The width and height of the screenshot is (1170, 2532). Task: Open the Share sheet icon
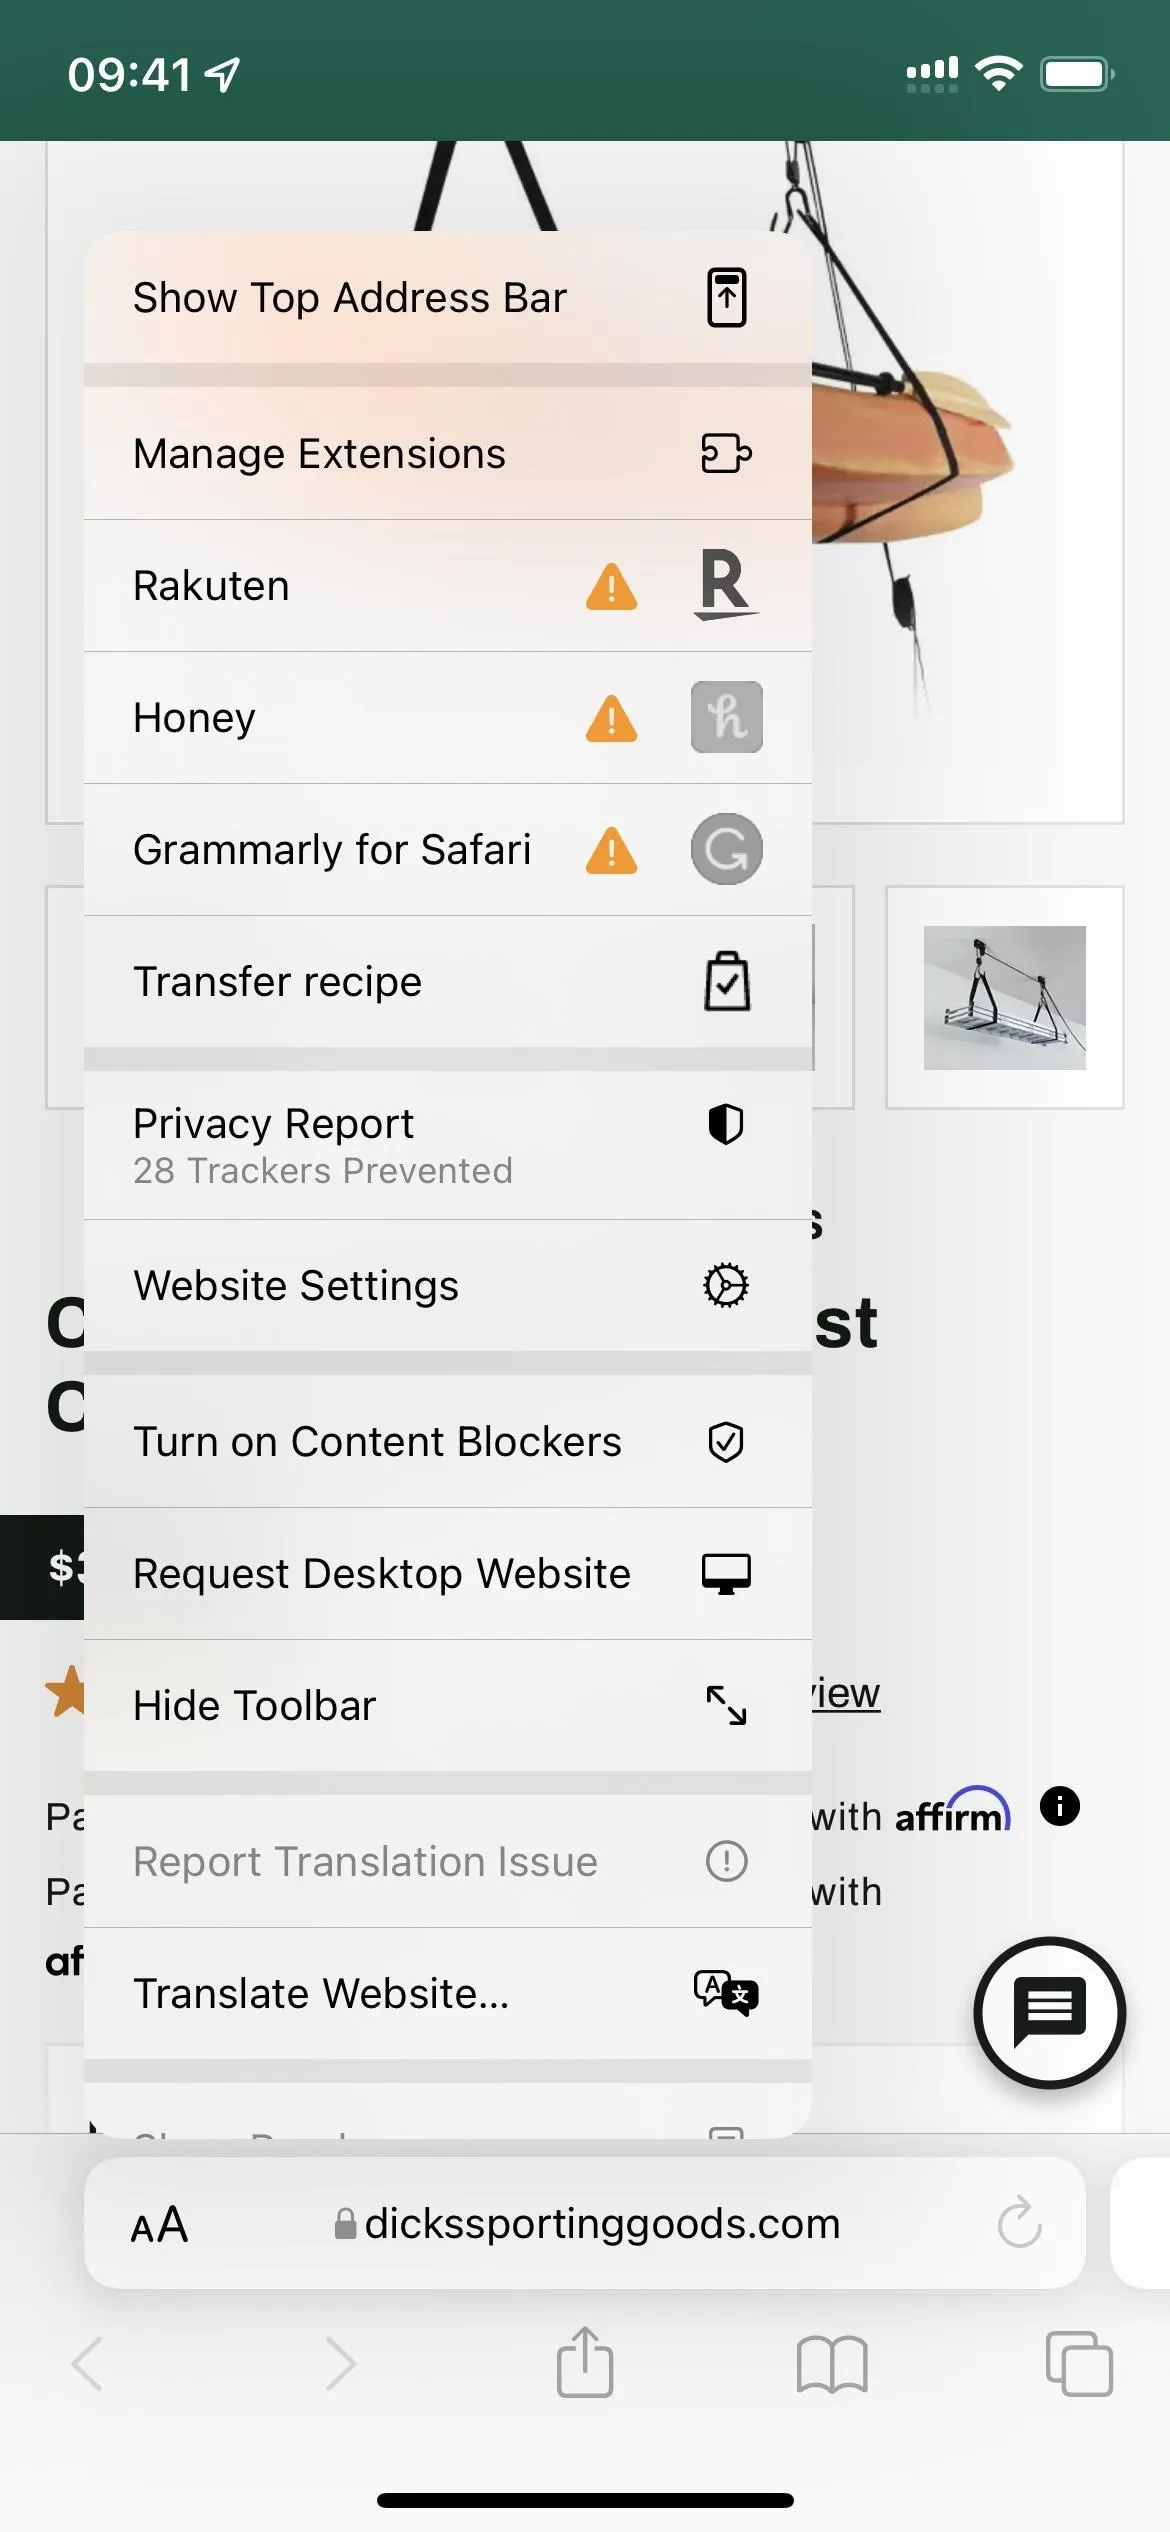585,2362
